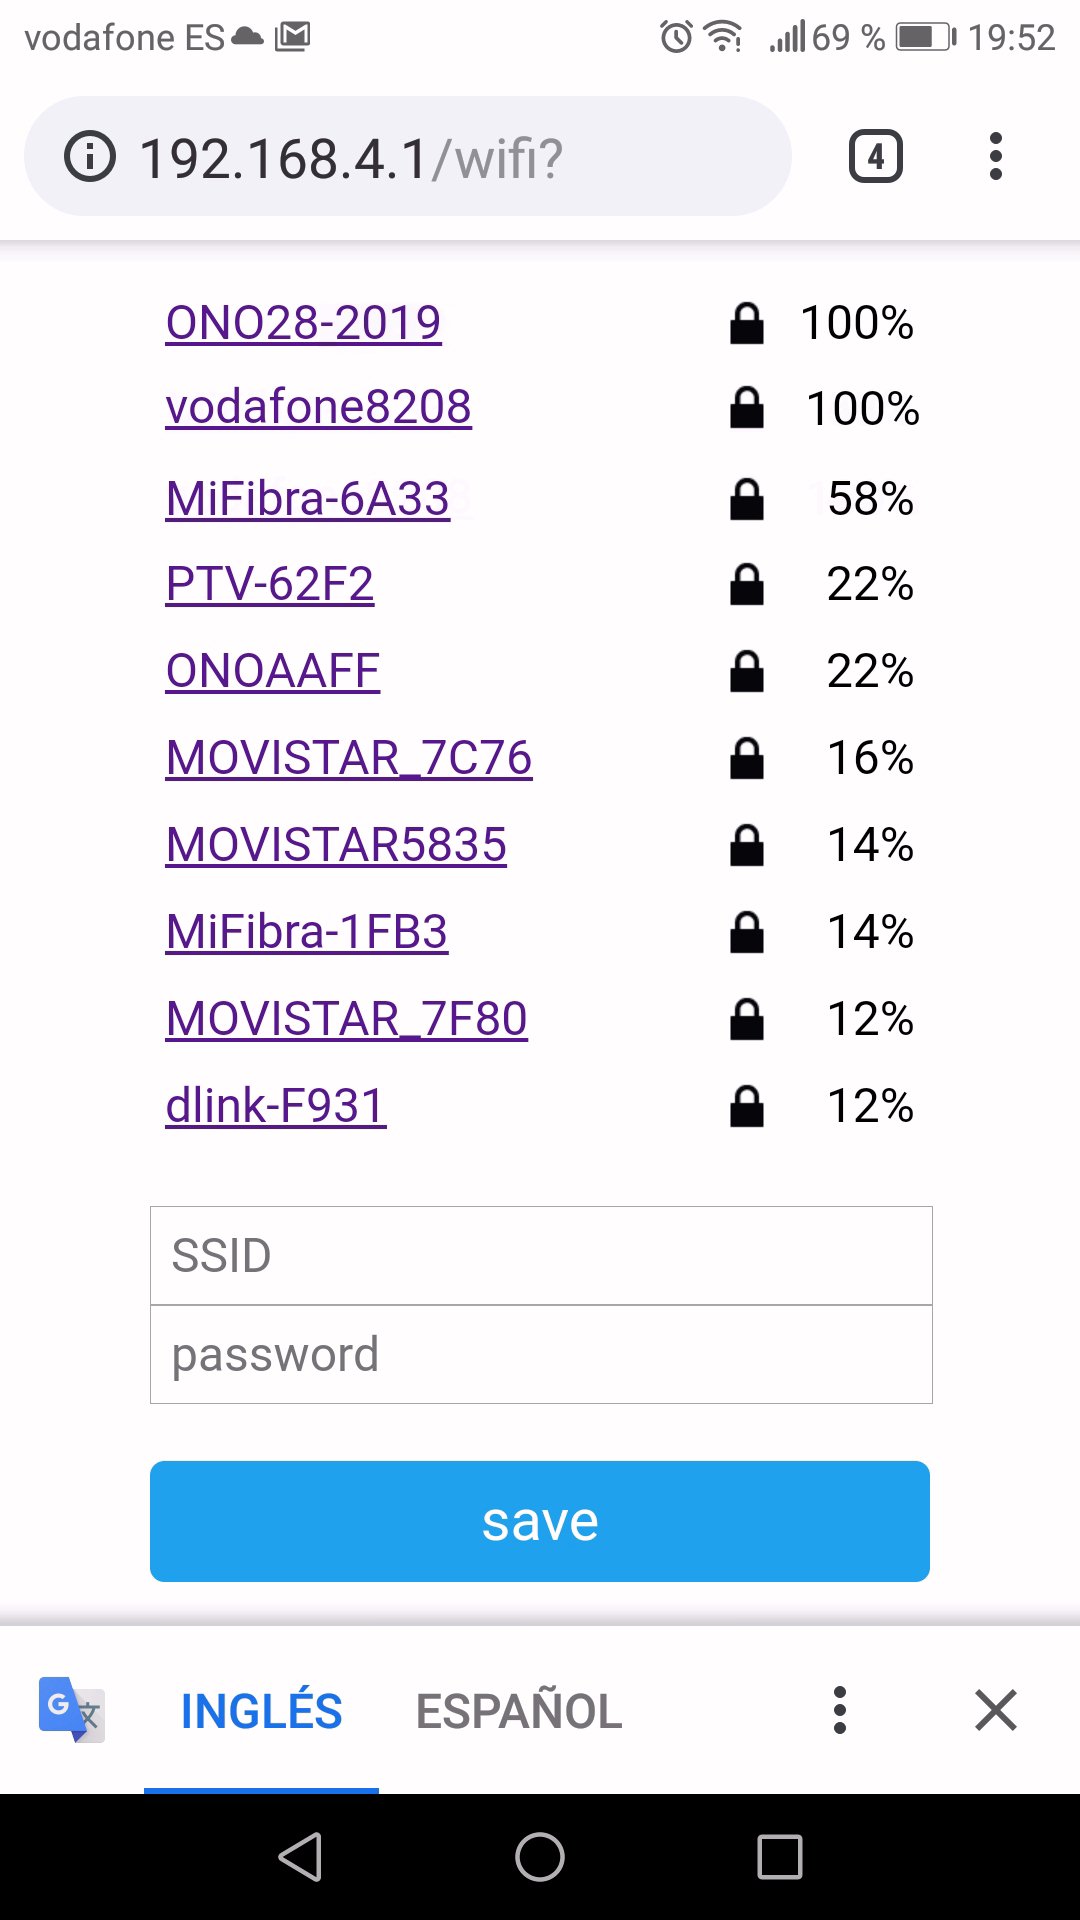Open recent apps overview button

pyautogui.click(x=780, y=1857)
